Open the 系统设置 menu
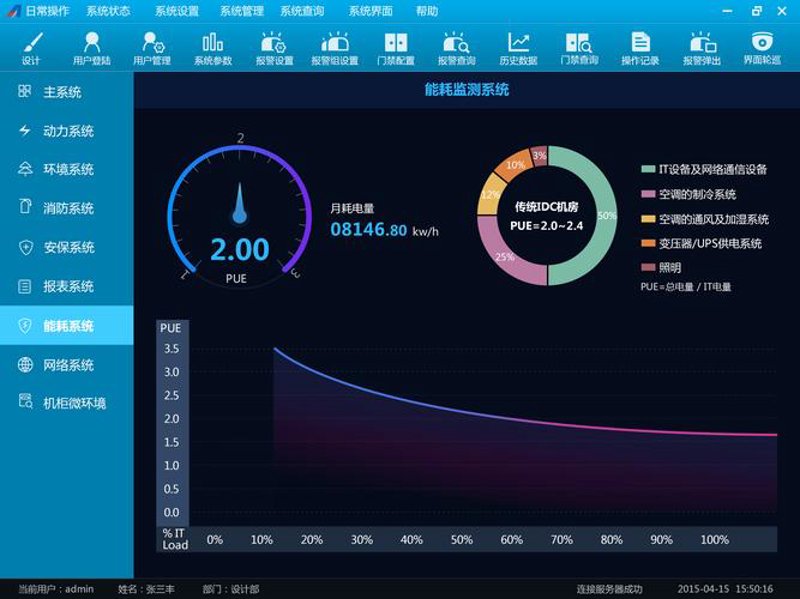 (x=177, y=11)
